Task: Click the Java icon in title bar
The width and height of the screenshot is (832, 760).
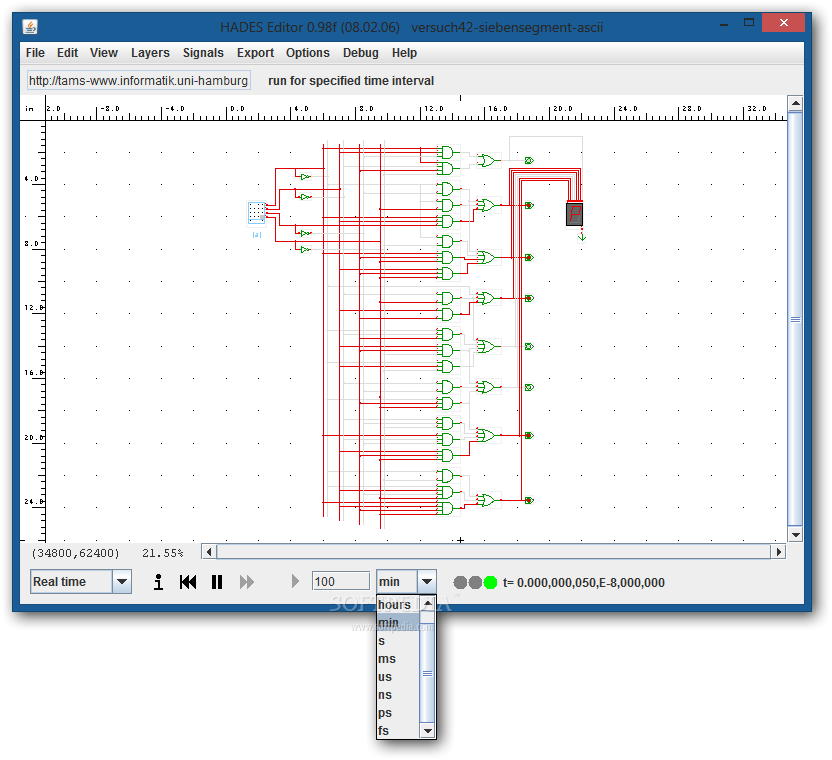Action: [x=30, y=27]
